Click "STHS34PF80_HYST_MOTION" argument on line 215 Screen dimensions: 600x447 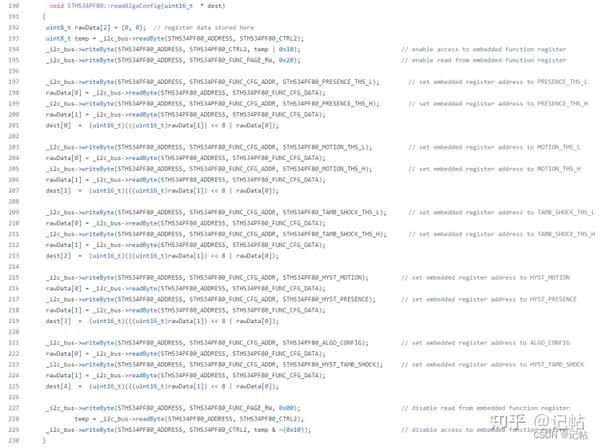[324, 277]
